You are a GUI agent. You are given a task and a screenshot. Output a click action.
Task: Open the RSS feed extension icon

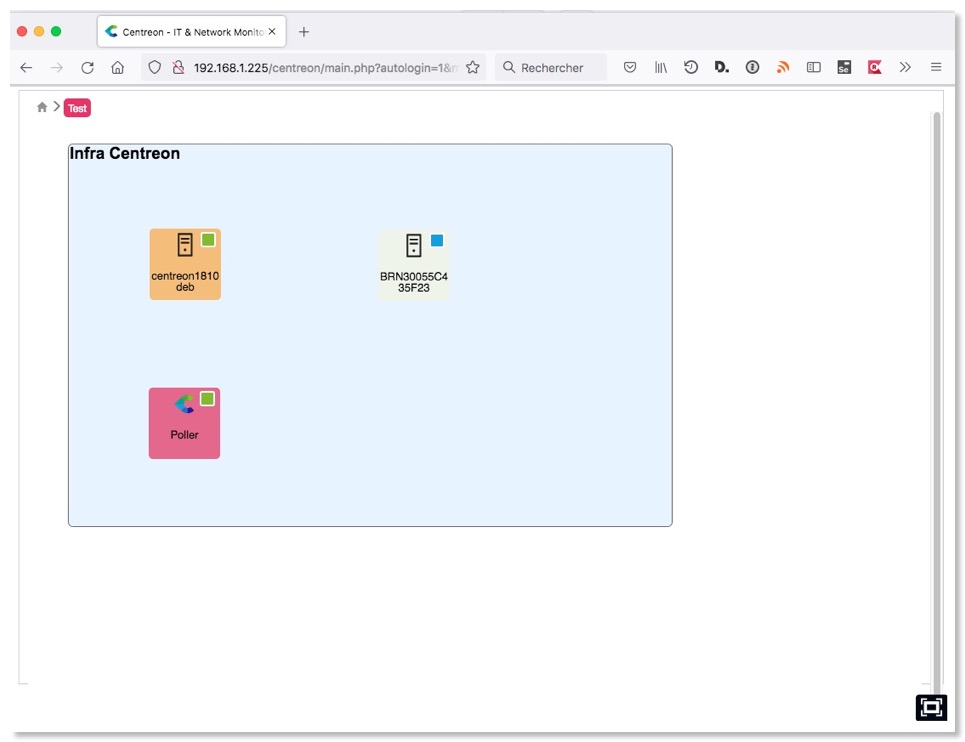(783, 67)
